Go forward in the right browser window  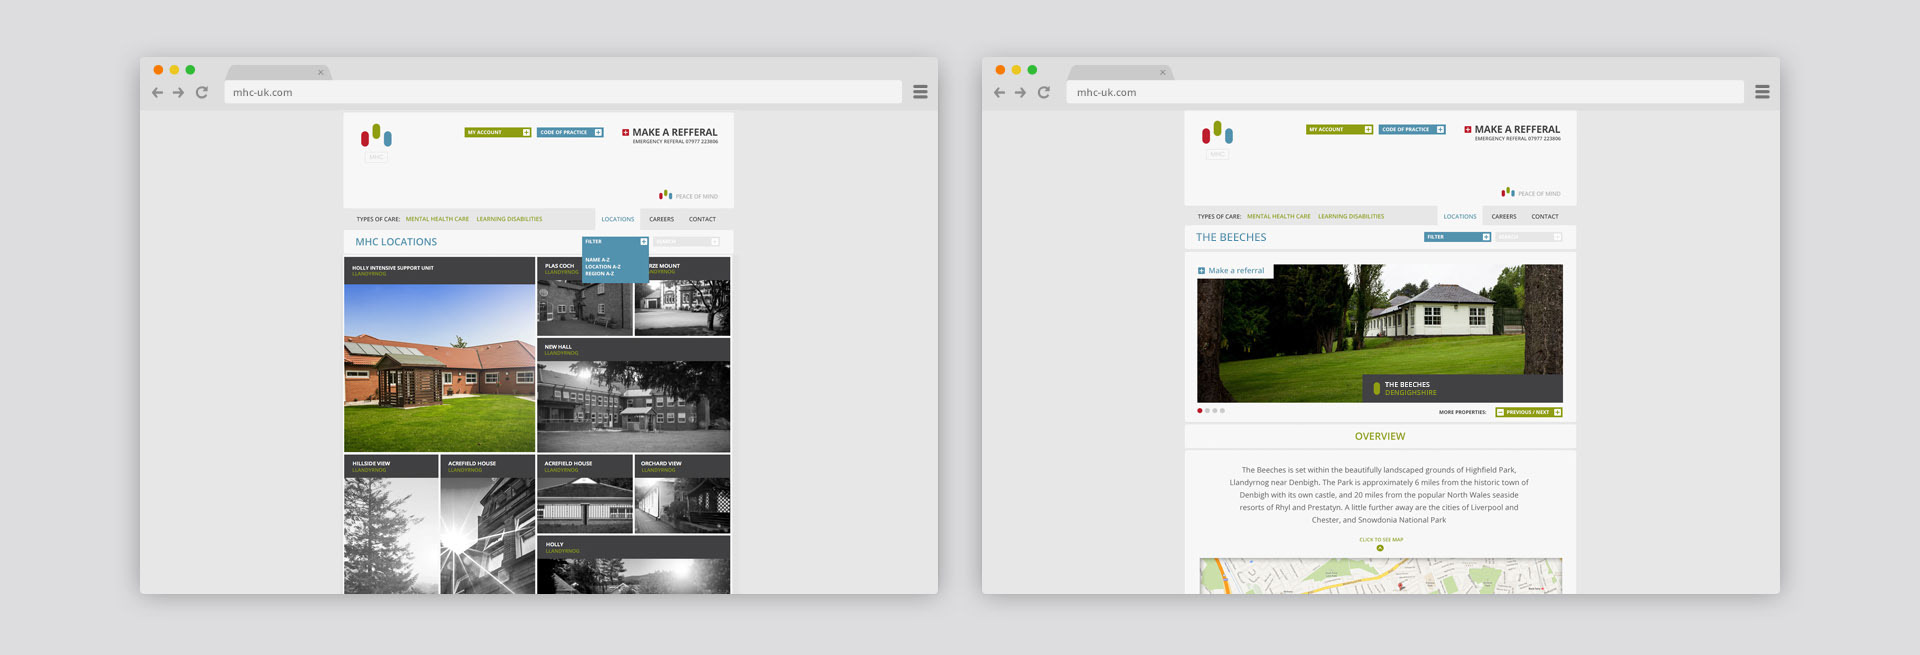(x=1021, y=92)
